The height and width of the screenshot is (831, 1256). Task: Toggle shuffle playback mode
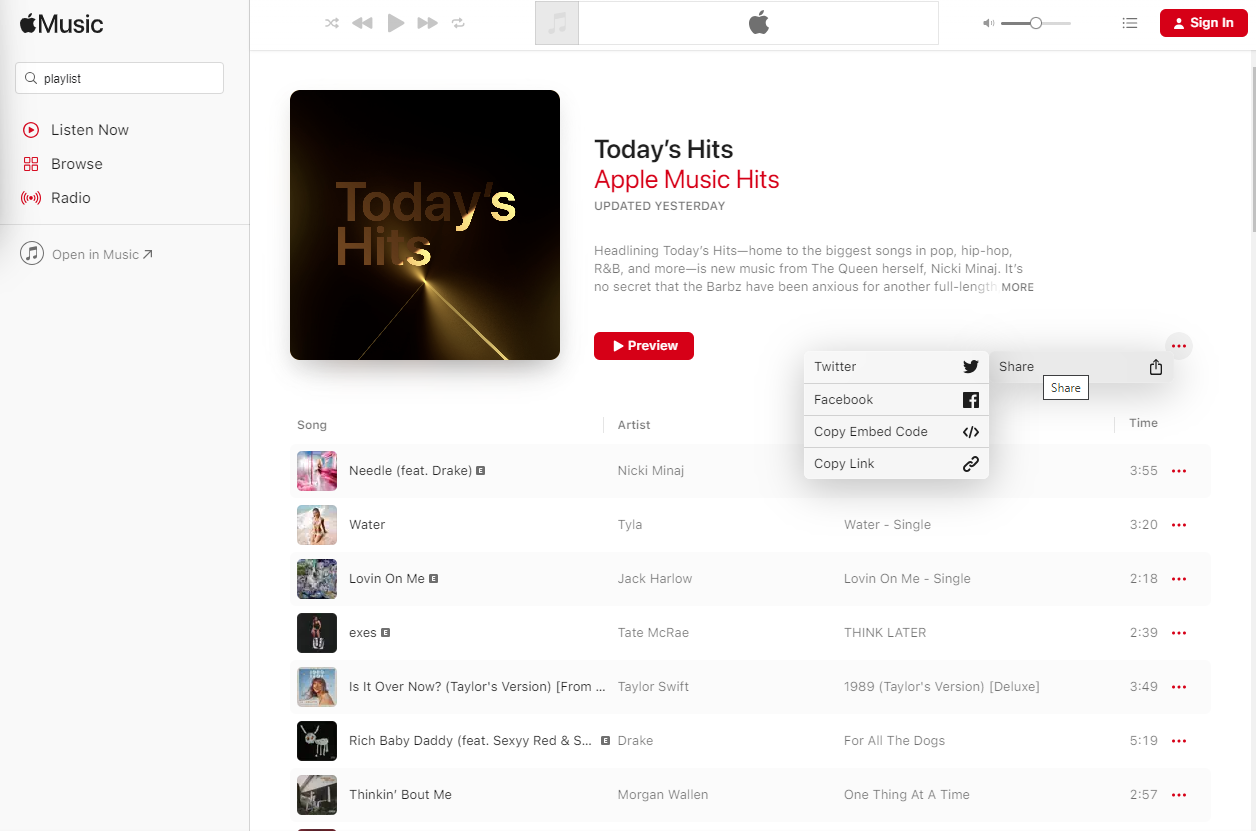tap(332, 23)
